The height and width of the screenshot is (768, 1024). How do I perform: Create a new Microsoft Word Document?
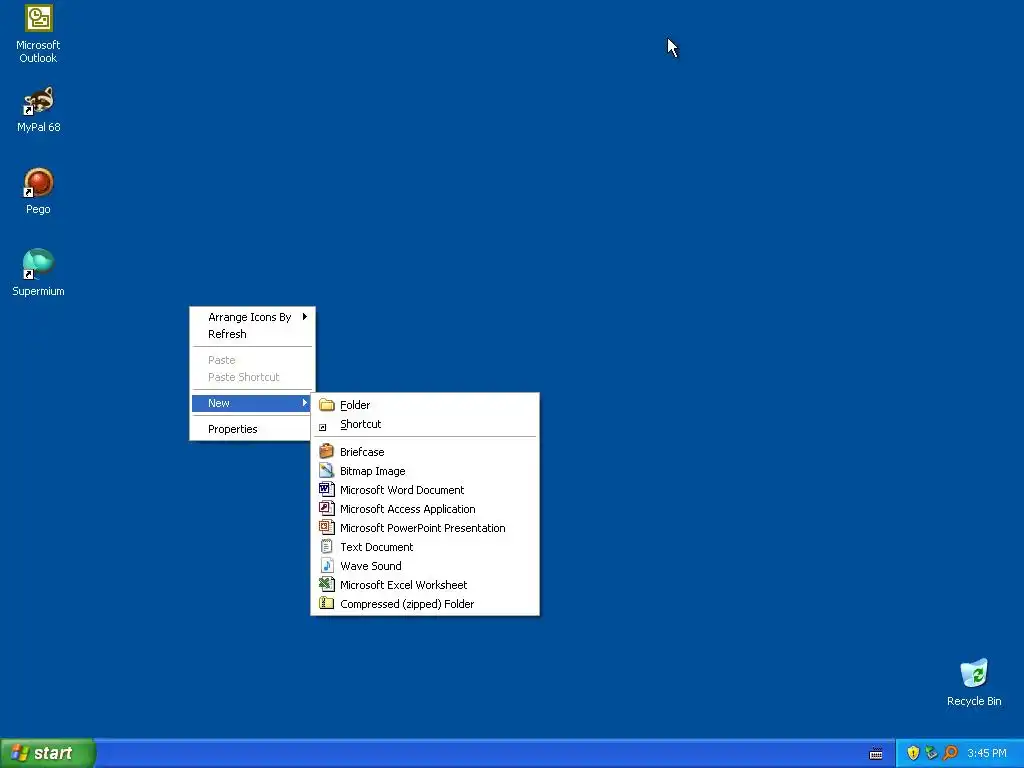pos(425,490)
